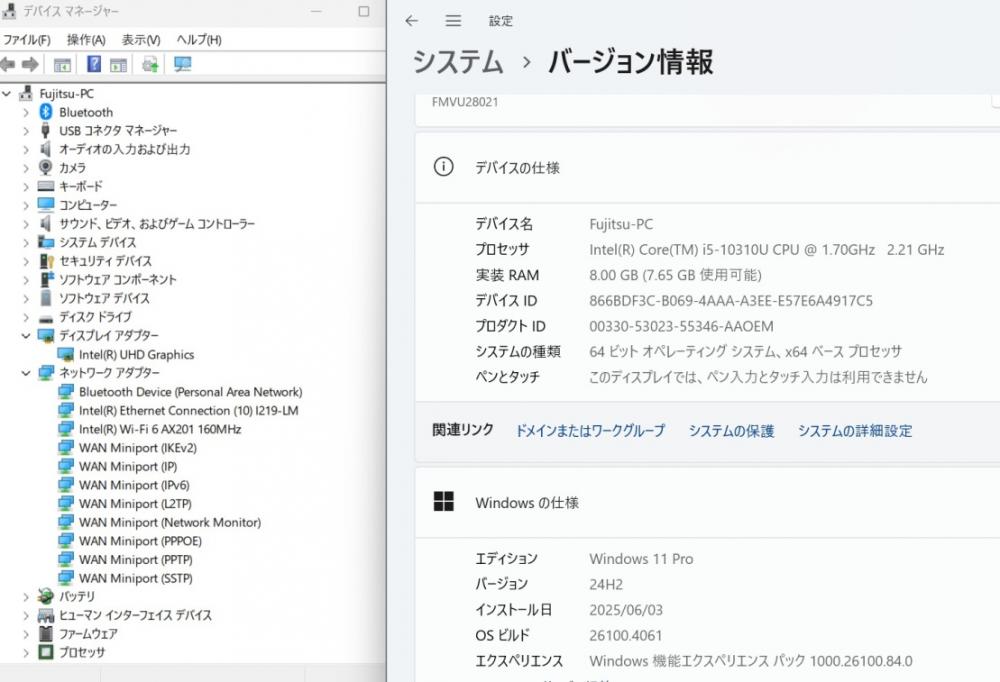1000x682 pixels.
Task: Click the info icon beside デバイスの仕様
Action: pos(443,167)
